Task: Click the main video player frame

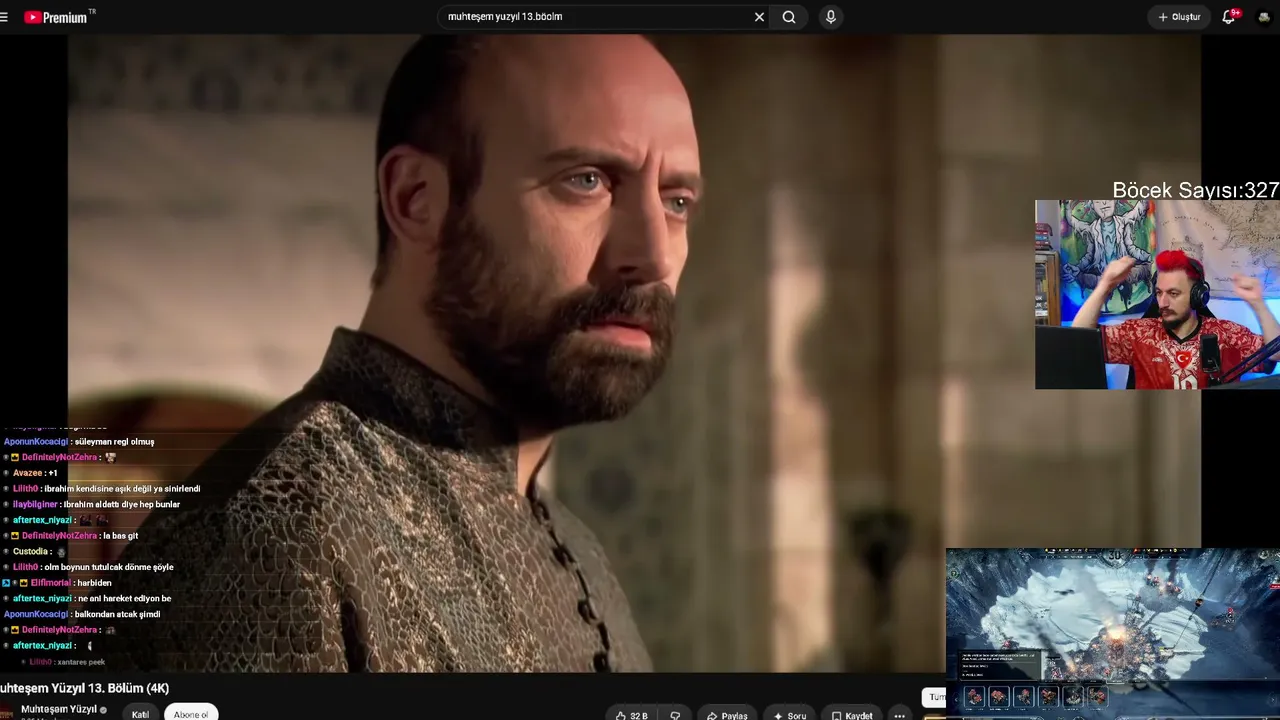Action: pos(634,353)
